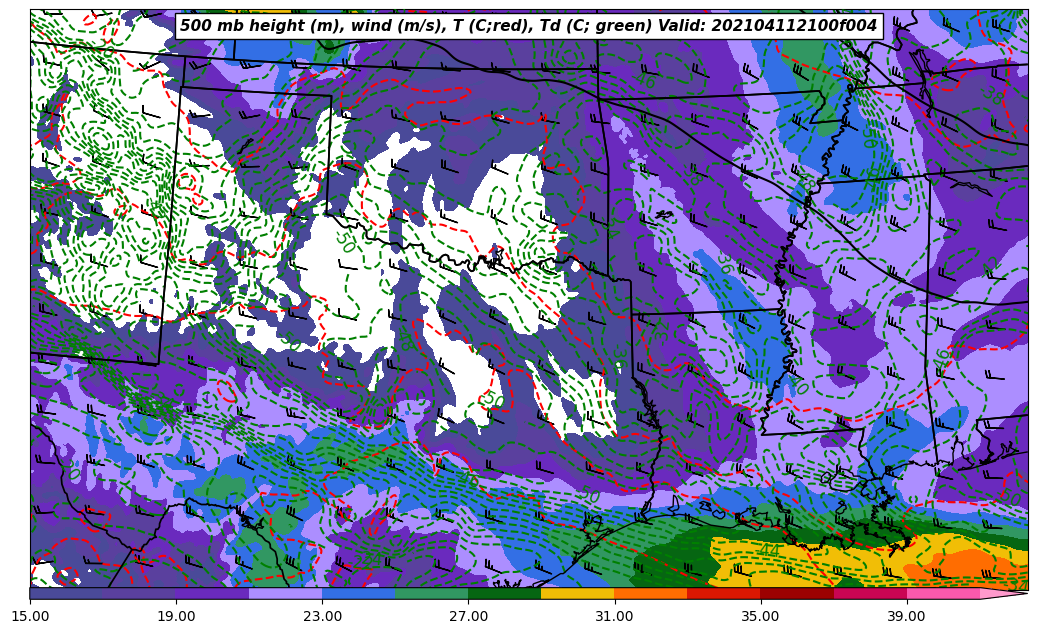1037x633 pixels.
Task: Select the bright red colorbar segment before 35.00
Action: click(x=724, y=593)
